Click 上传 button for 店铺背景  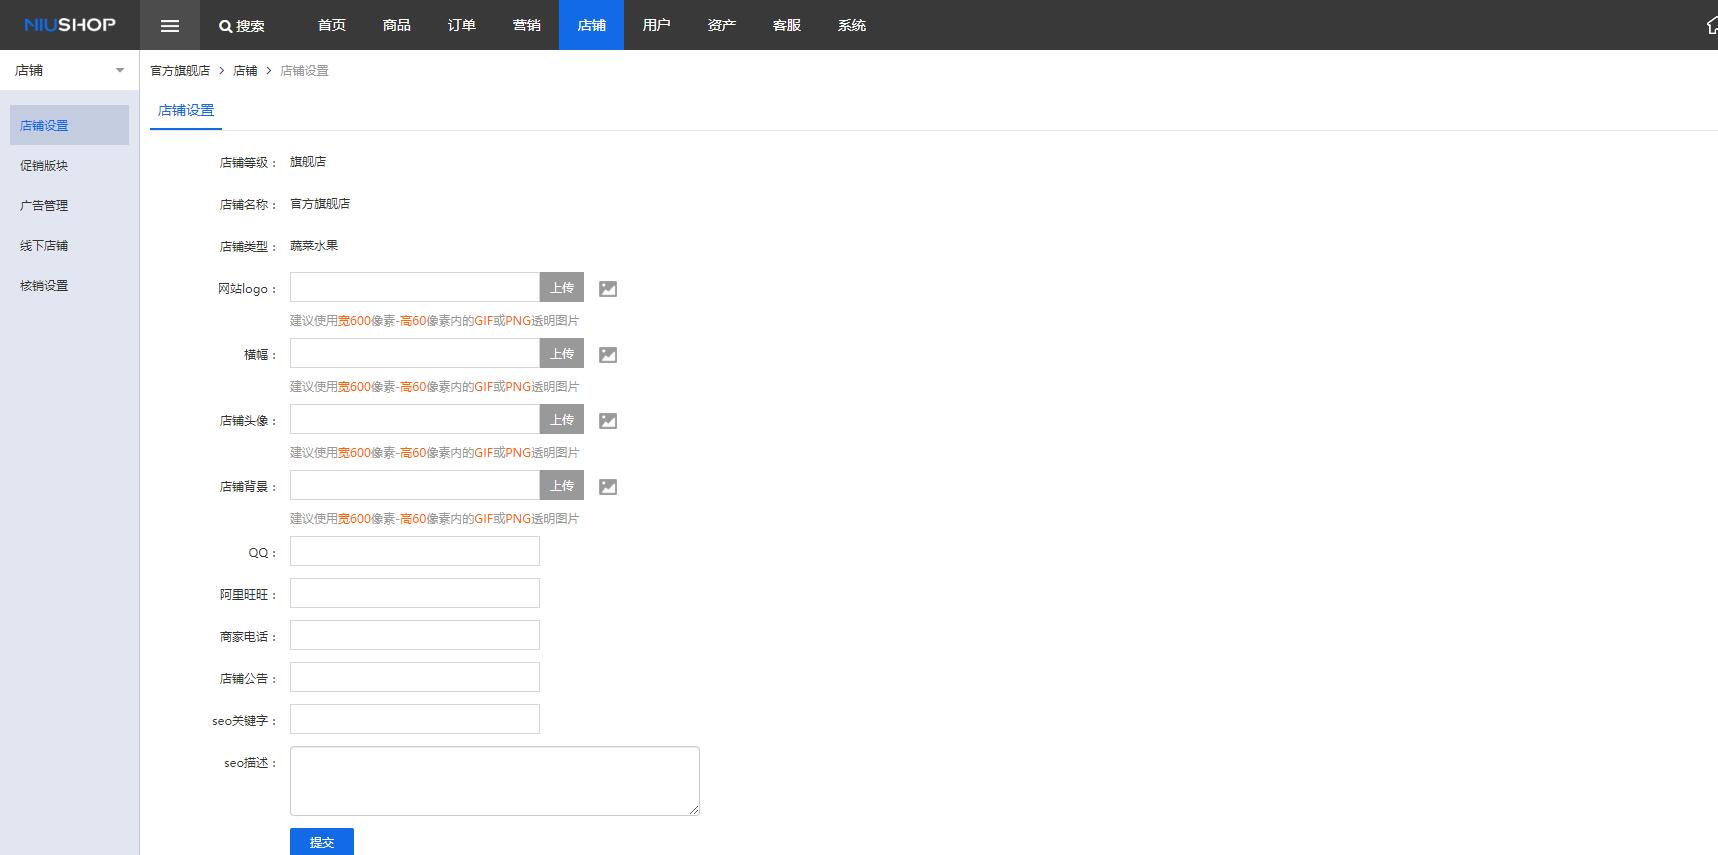point(562,485)
